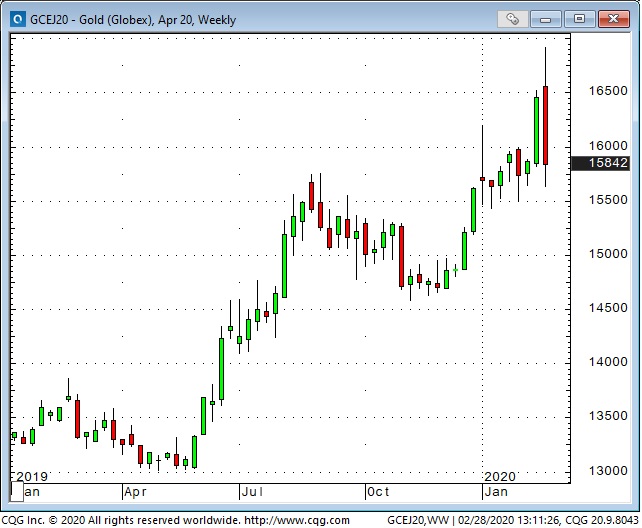This screenshot has height=528, width=642.
Task: Click the 16000 price axis label
Action: pyautogui.click(x=608, y=146)
